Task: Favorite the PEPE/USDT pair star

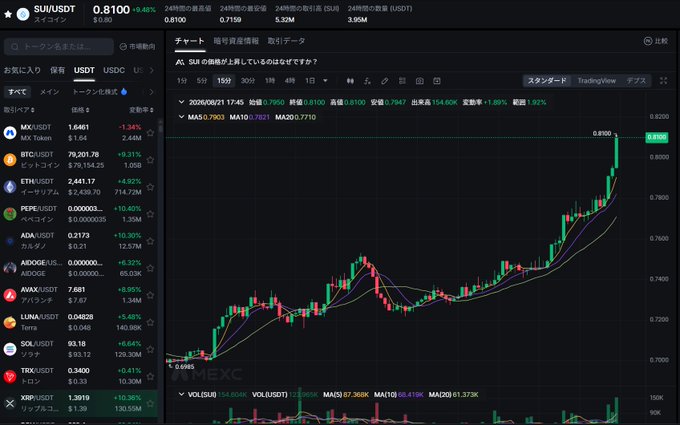Action: (150, 214)
